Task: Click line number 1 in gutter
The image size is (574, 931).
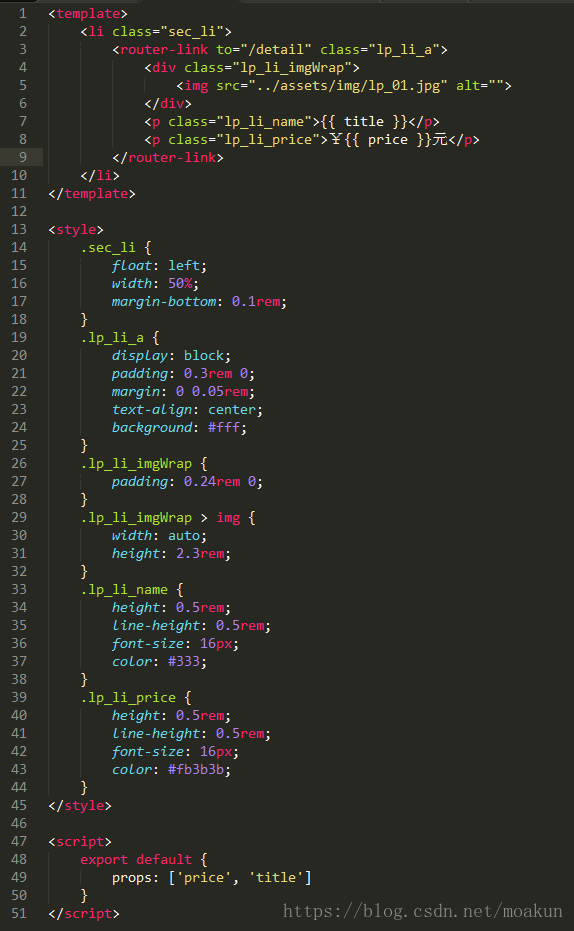Action: [x=23, y=13]
